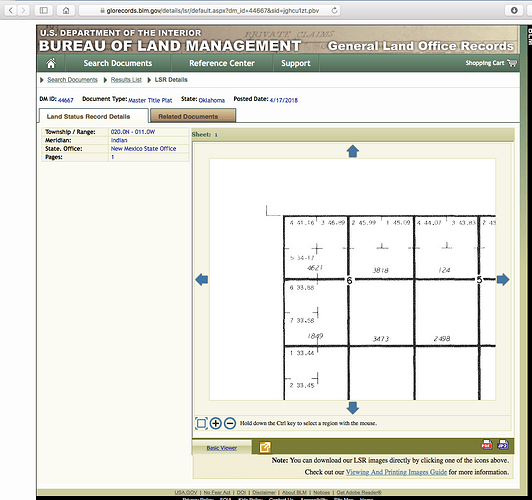Click the browser address bar
The image size is (532, 500).
(x=210, y=11)
